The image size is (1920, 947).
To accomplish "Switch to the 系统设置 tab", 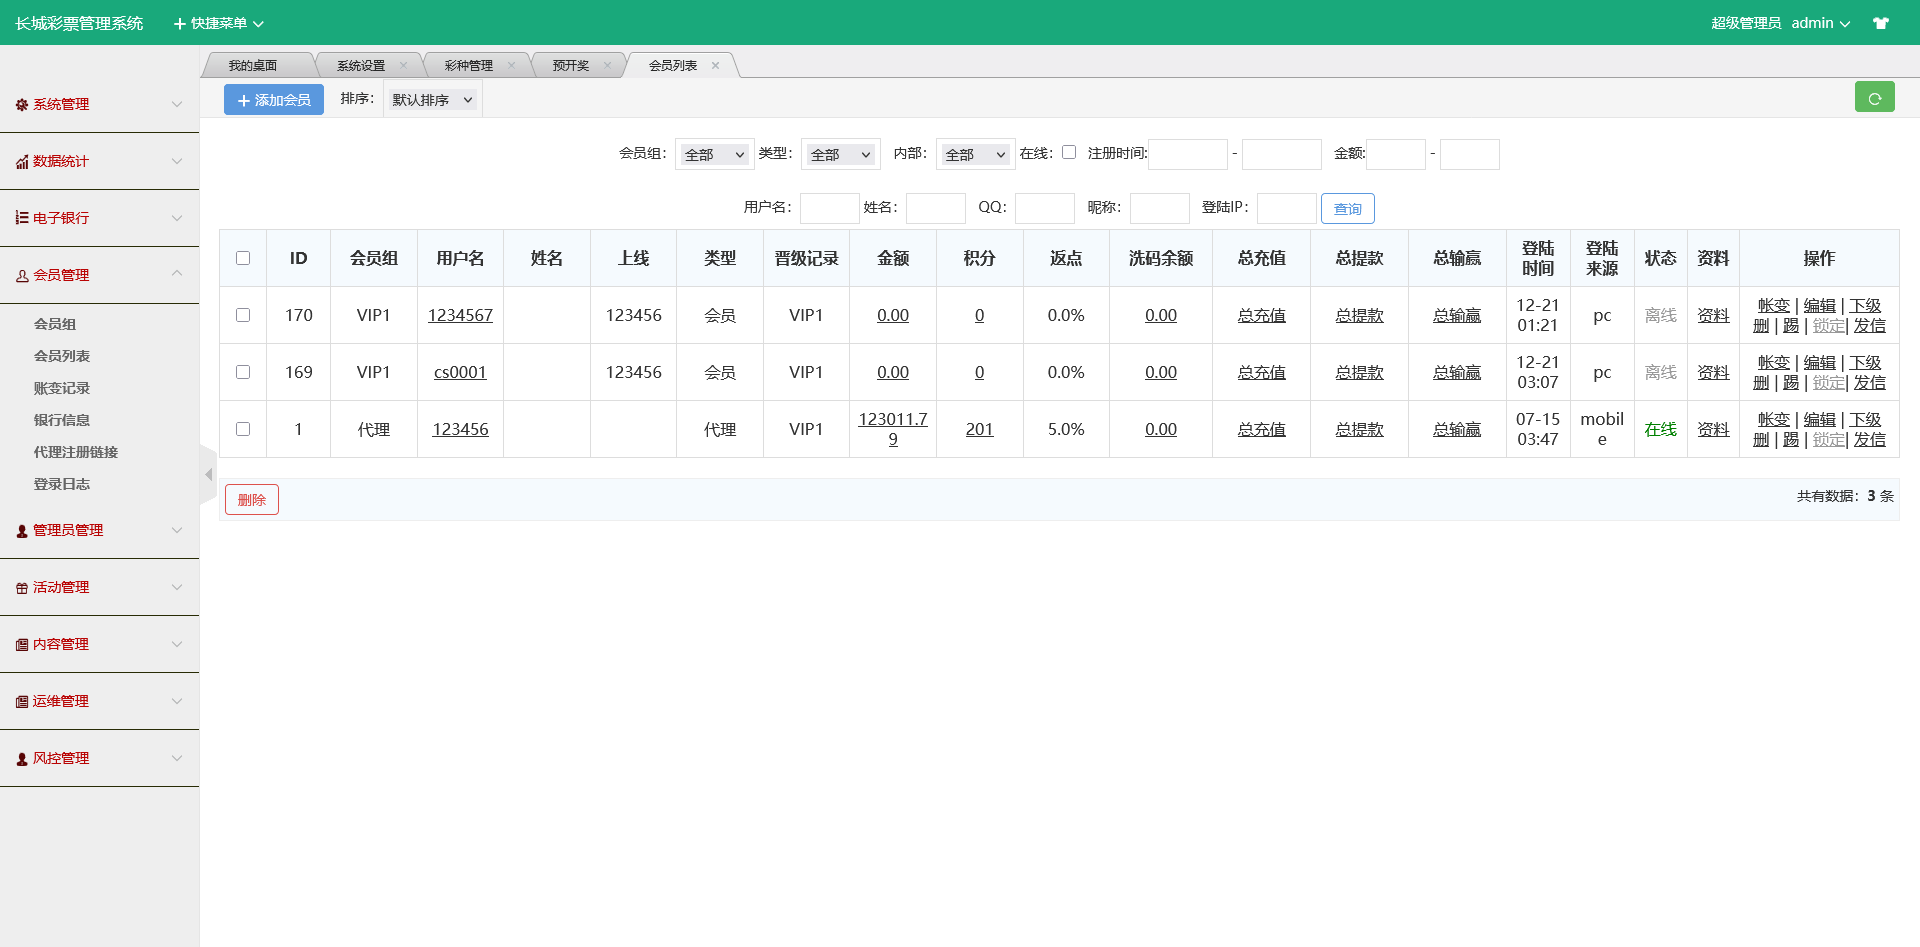I will (360, 64).
